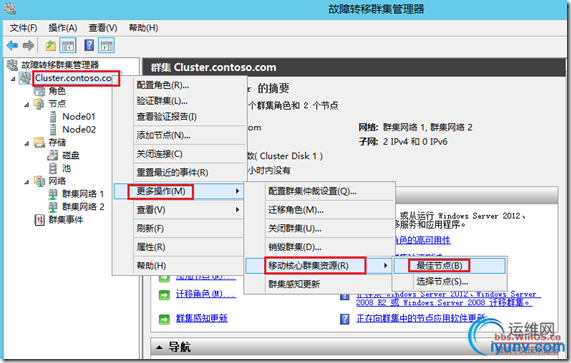This screenshot has width=571, height=363.
Task: Select 关闭连接(C) menu entry
Action: [160, 154]
